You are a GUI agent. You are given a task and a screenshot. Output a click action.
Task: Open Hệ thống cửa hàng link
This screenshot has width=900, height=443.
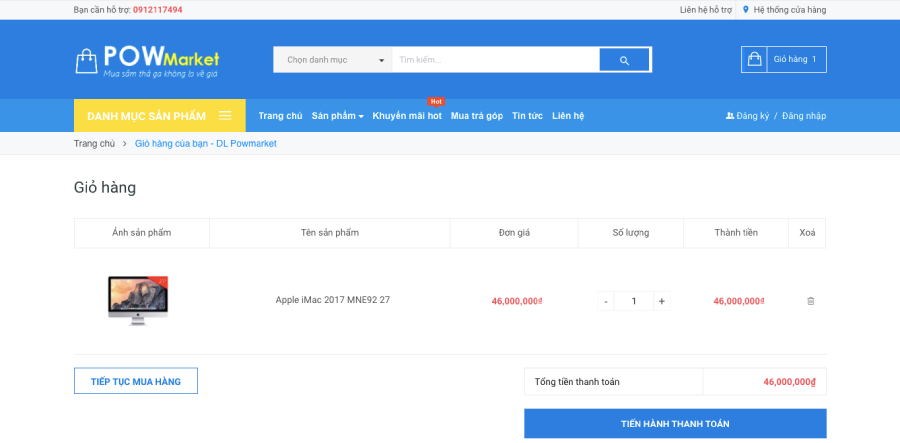pyautogui.click(x=790, y=10)
